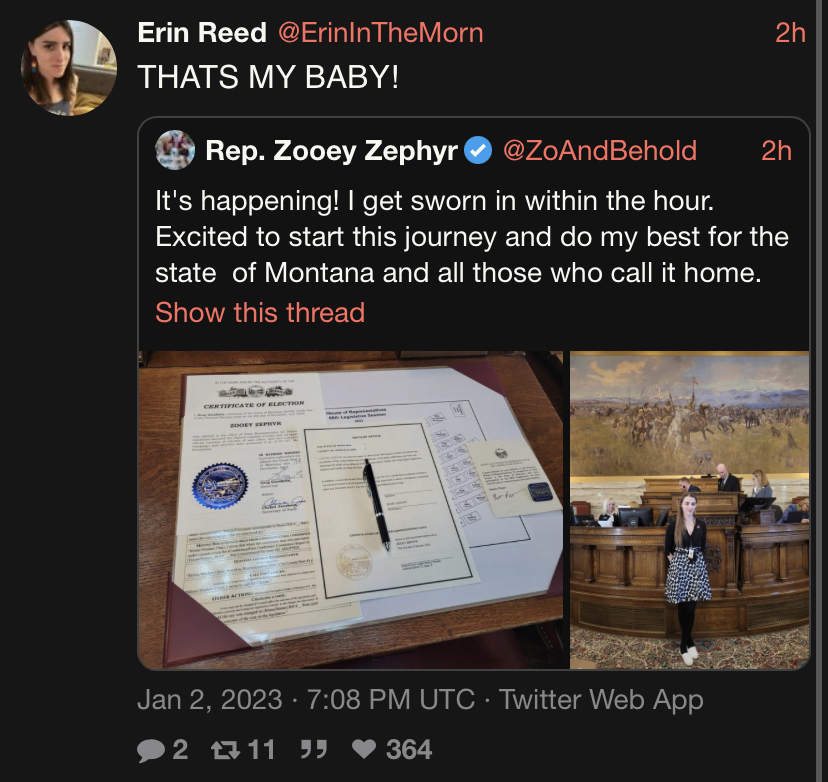Click the Jan 2, 2023 timestamp

coord(210,700)
